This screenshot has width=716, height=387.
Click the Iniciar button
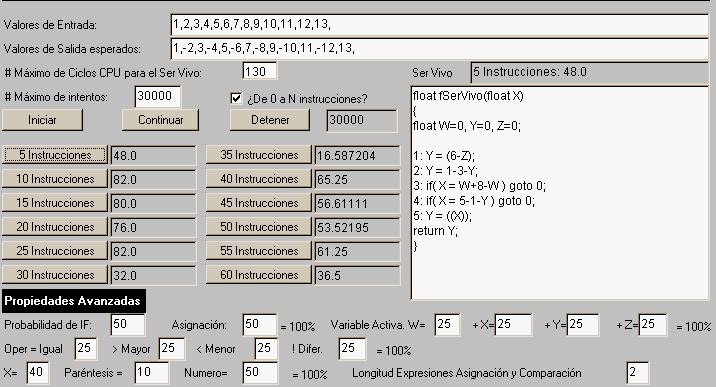(x=42, y=120)
